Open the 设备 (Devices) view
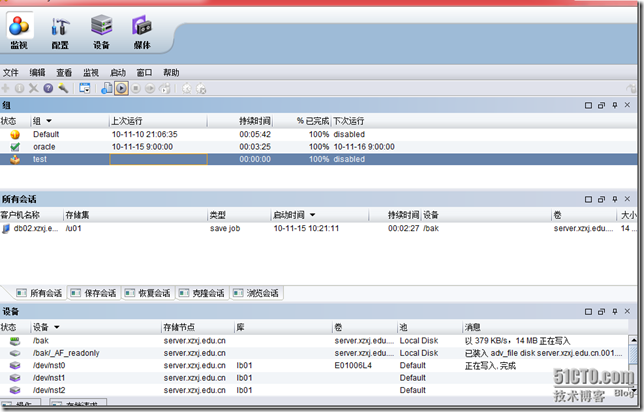Screen dimensions: 644x412 tap(101, 32)
